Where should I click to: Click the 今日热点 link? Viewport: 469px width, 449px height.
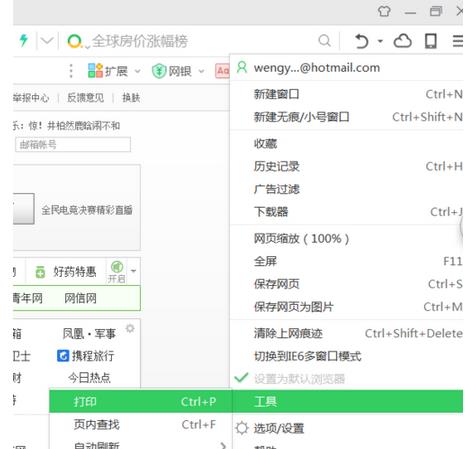click(x=89, y=377)
